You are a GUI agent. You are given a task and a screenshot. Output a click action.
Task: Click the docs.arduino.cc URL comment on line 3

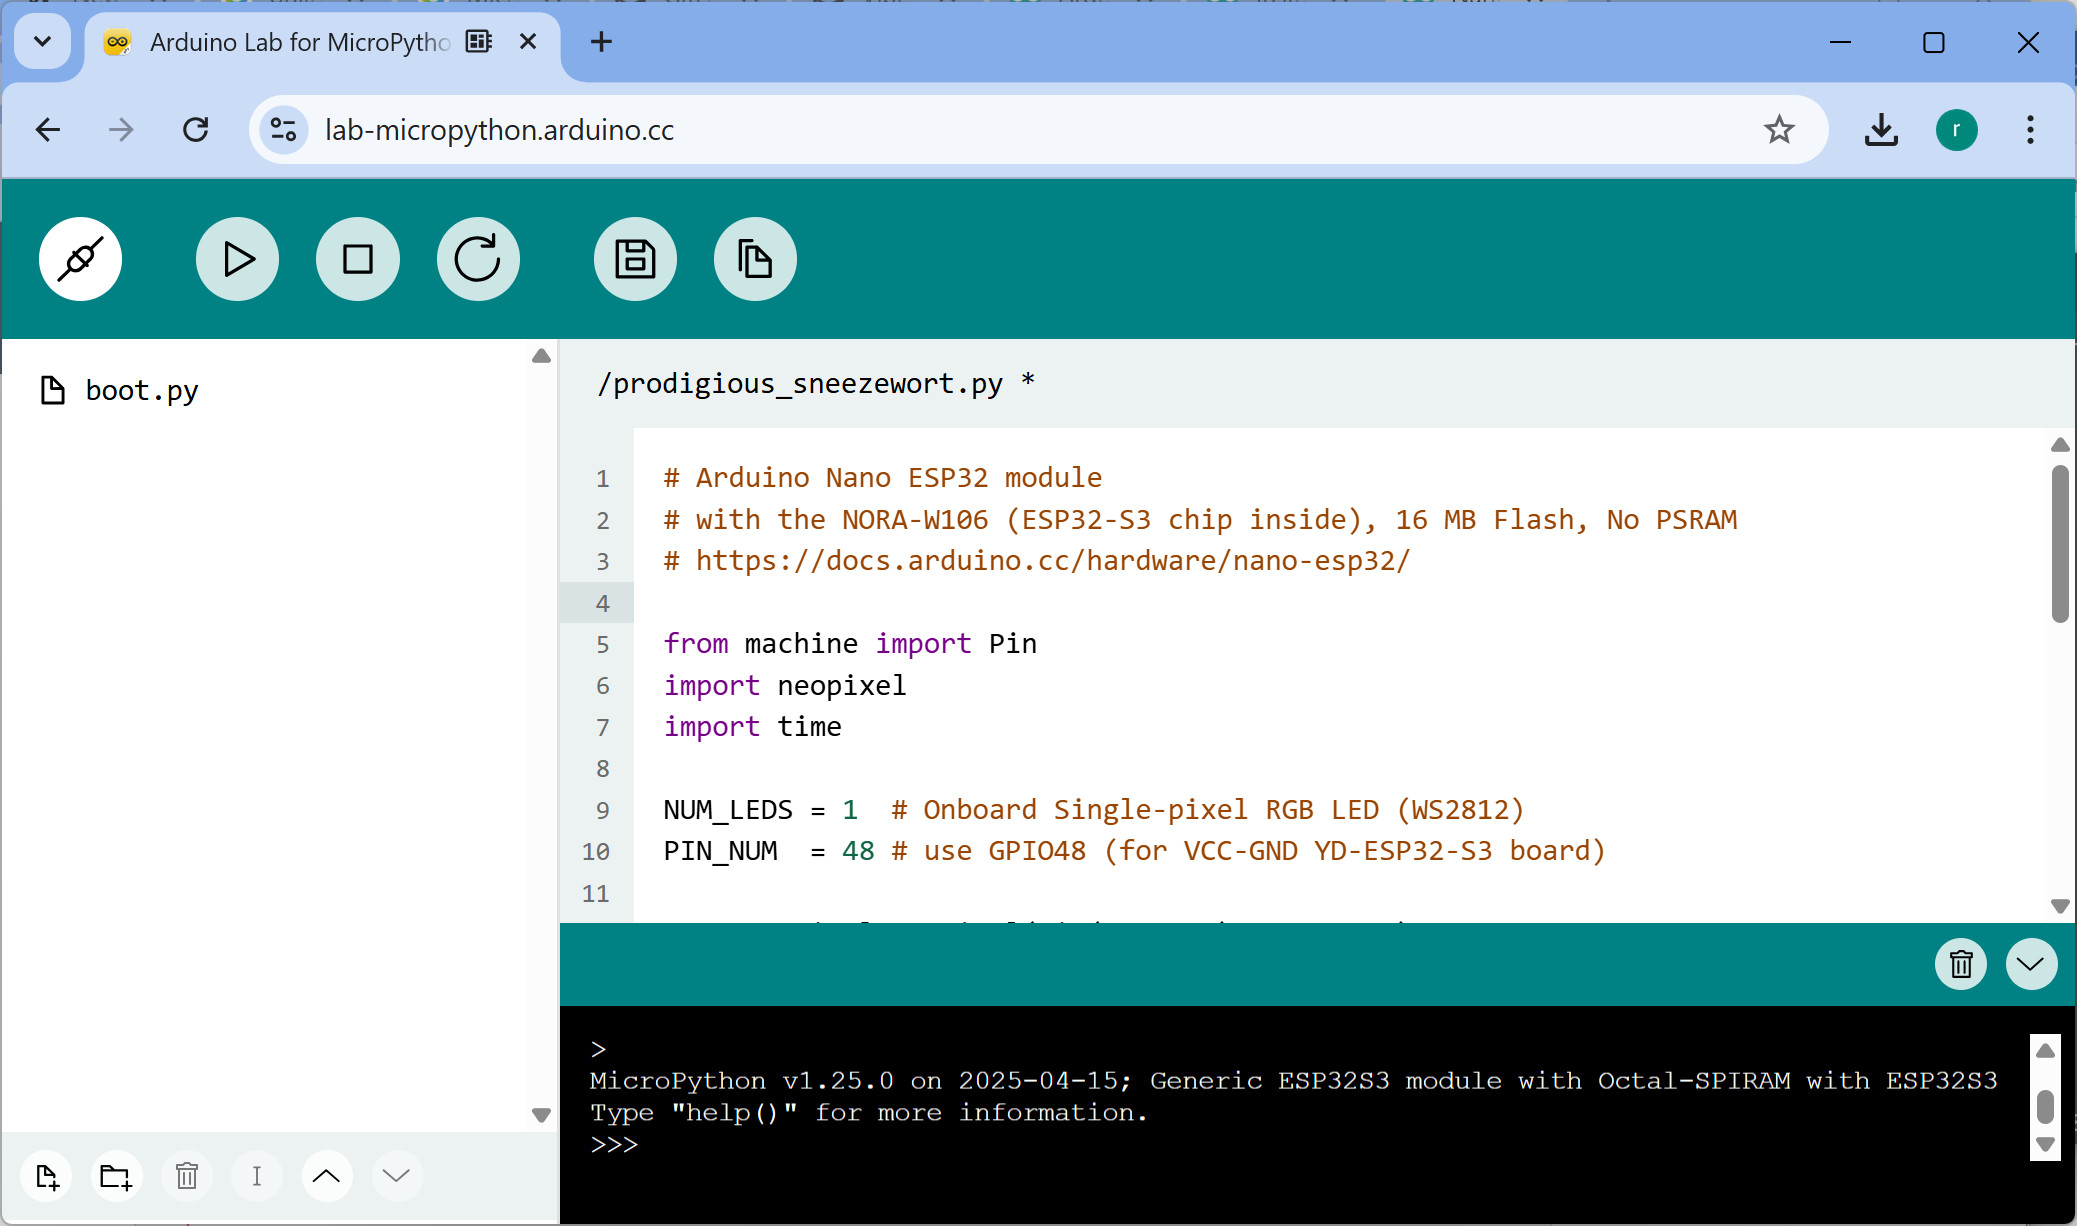pos(1037,561)
